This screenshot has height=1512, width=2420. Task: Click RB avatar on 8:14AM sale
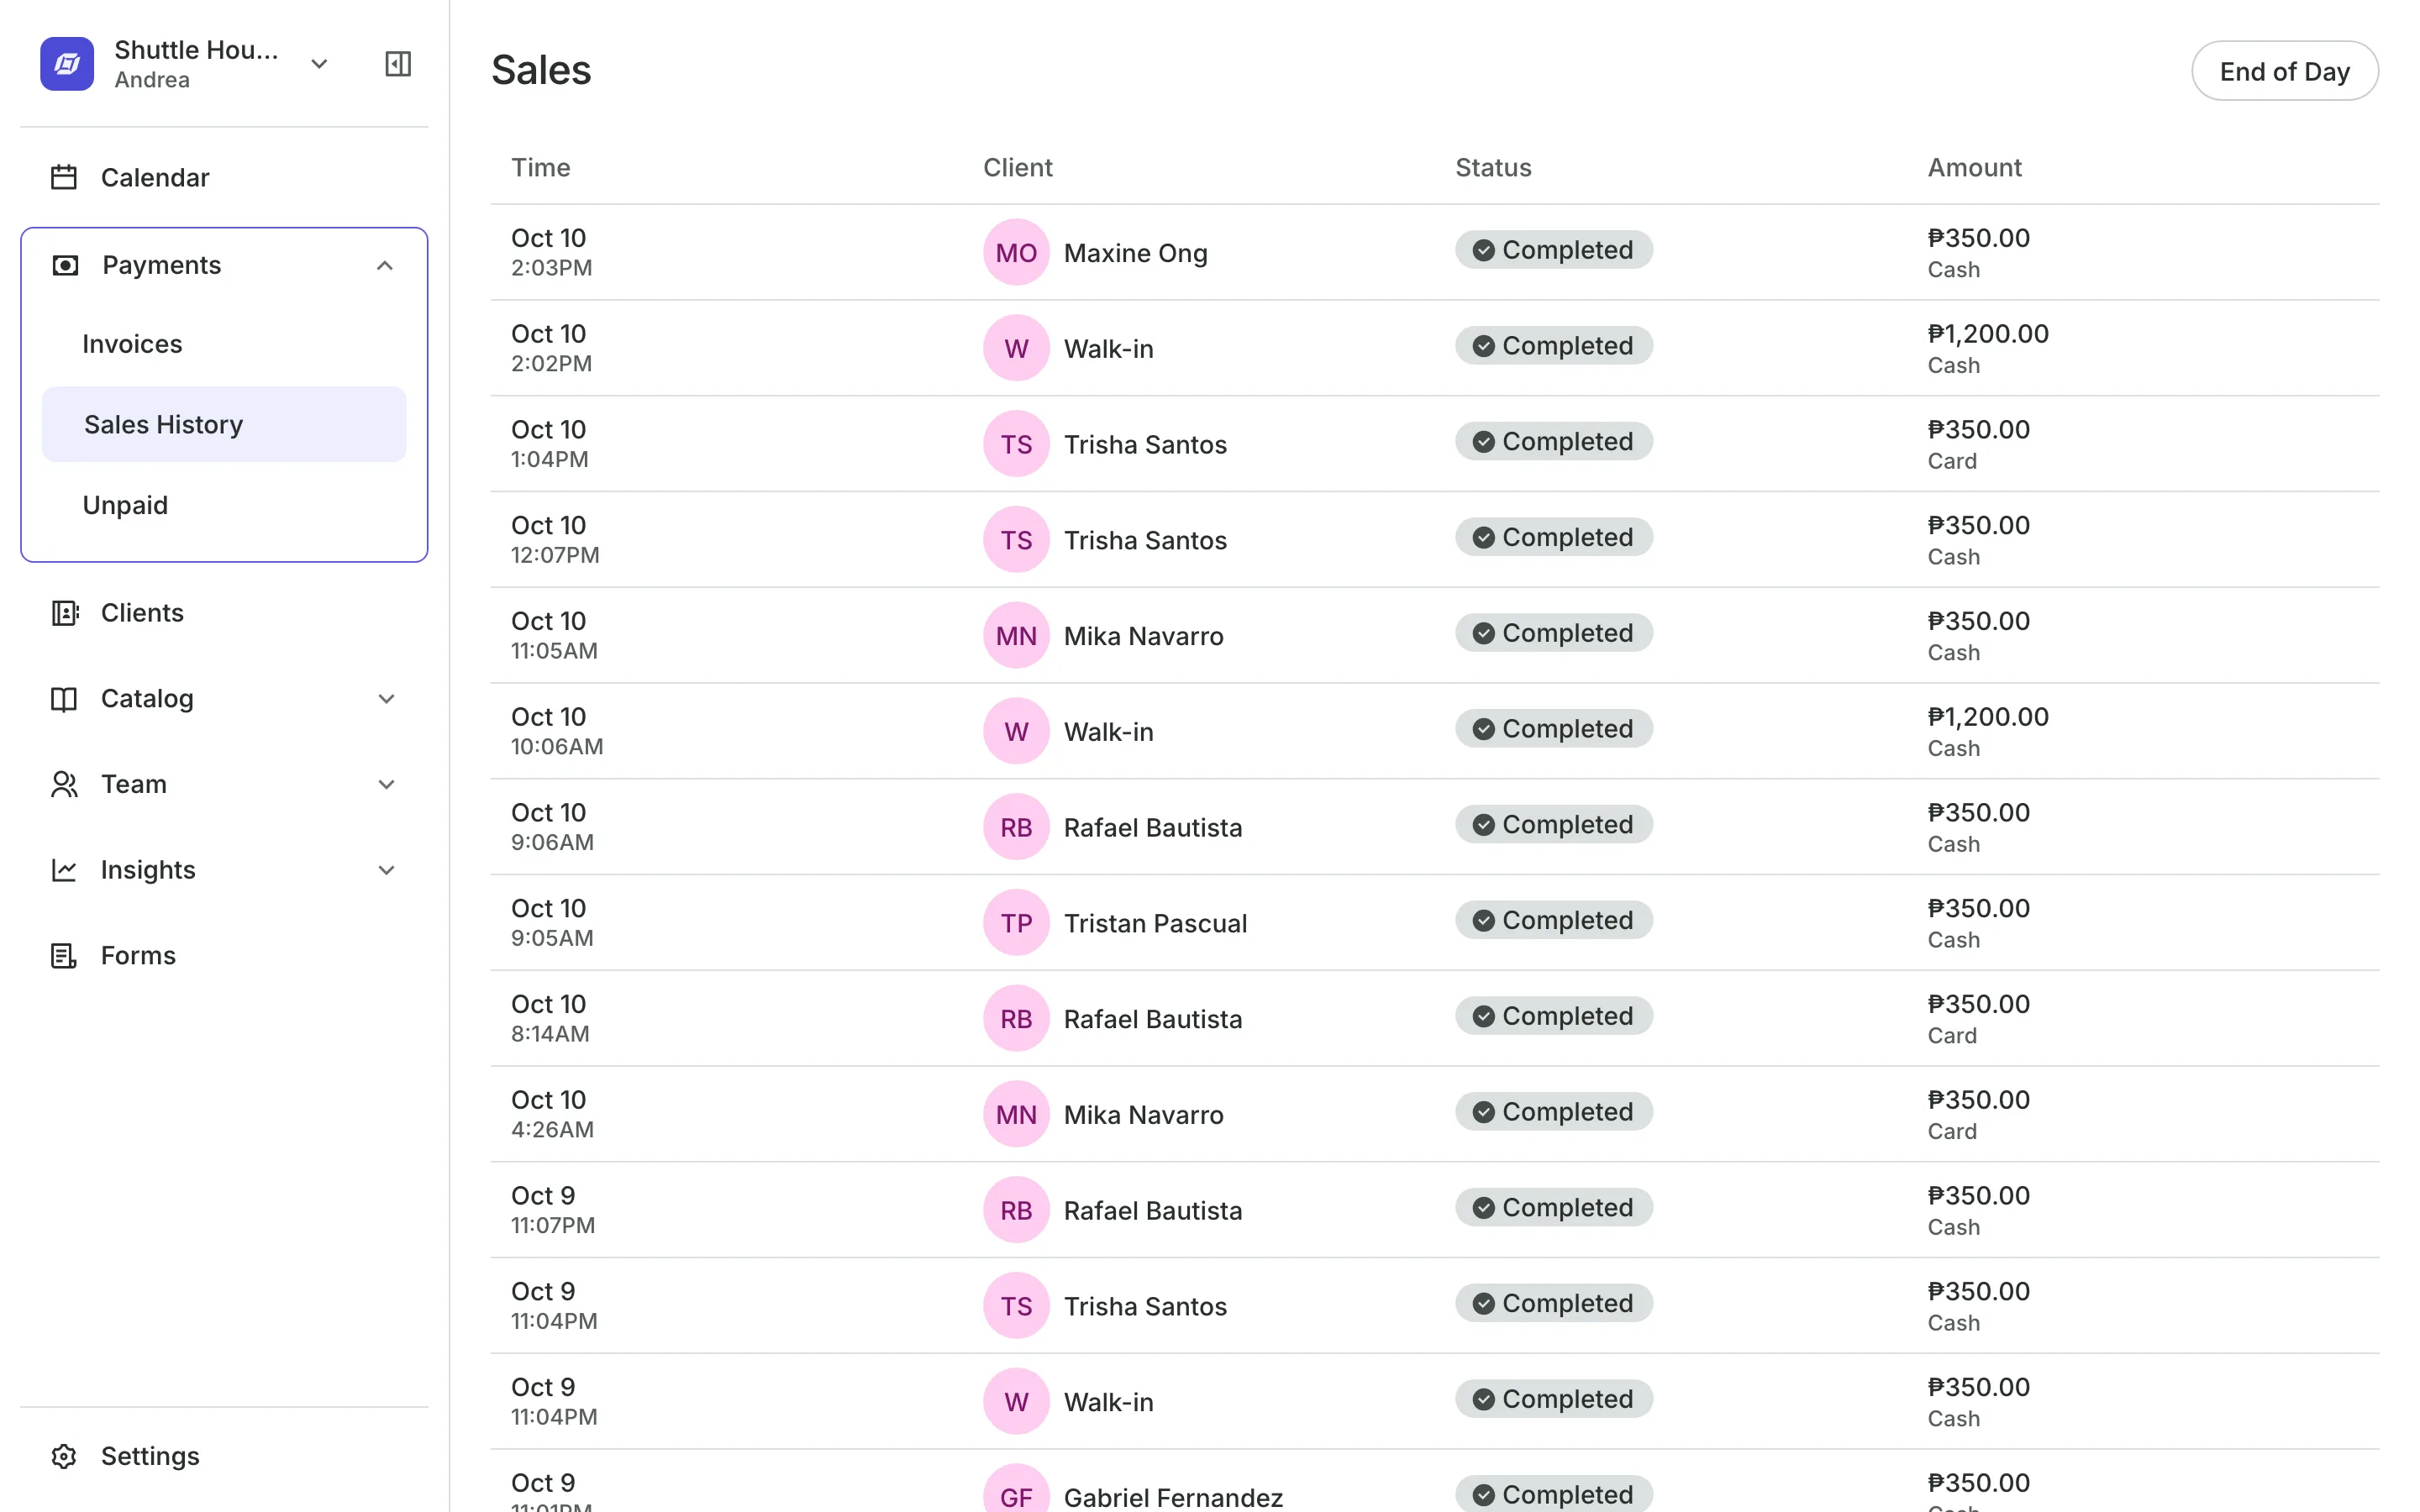point(1016,1018)
